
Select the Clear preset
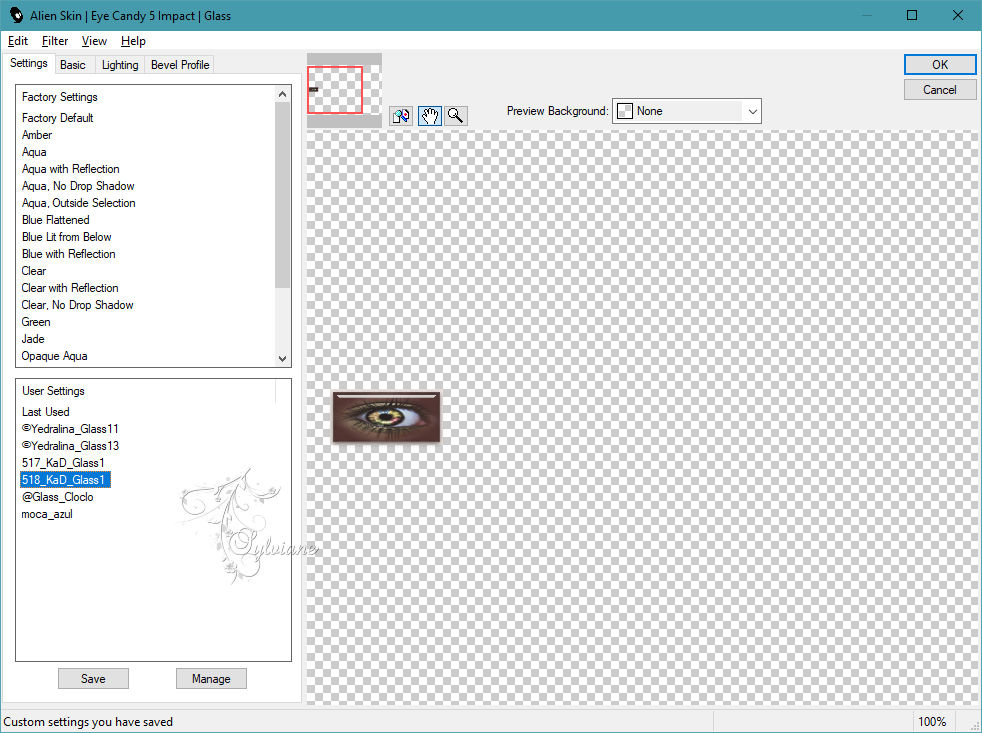point(34,270)
